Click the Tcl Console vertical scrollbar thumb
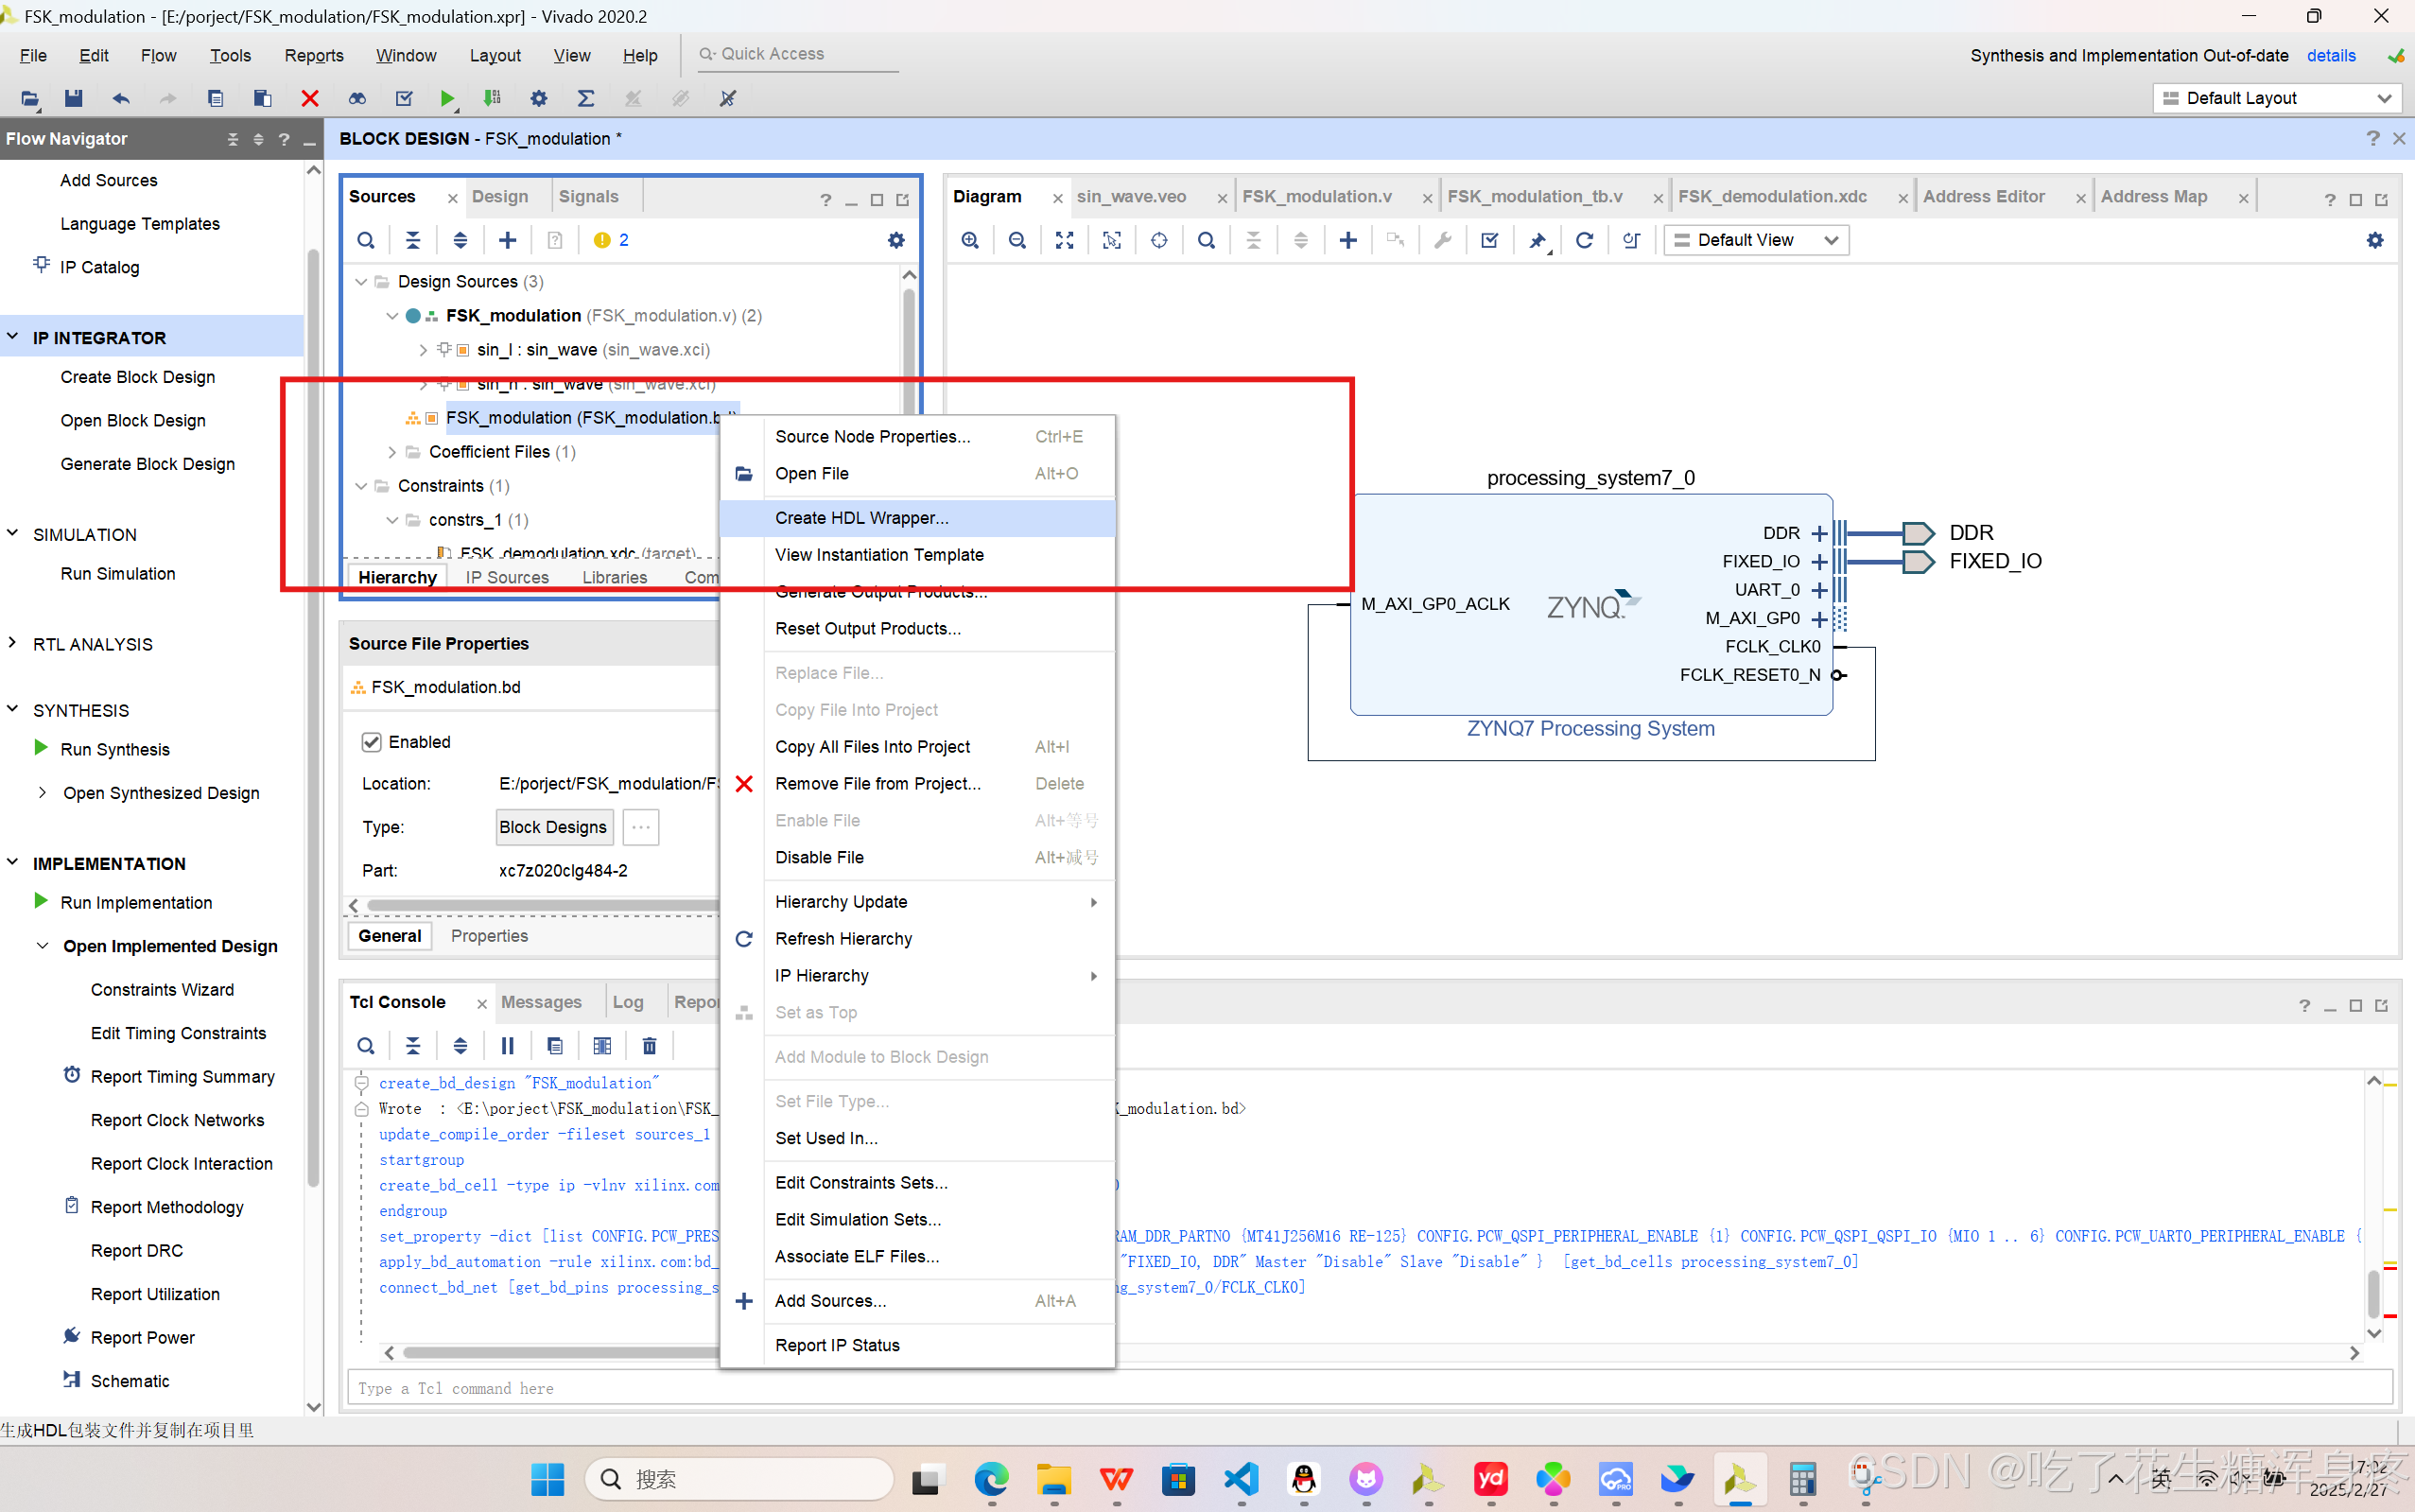This screenshot has height=1512, width=2415. [x=2373, y=1293]
